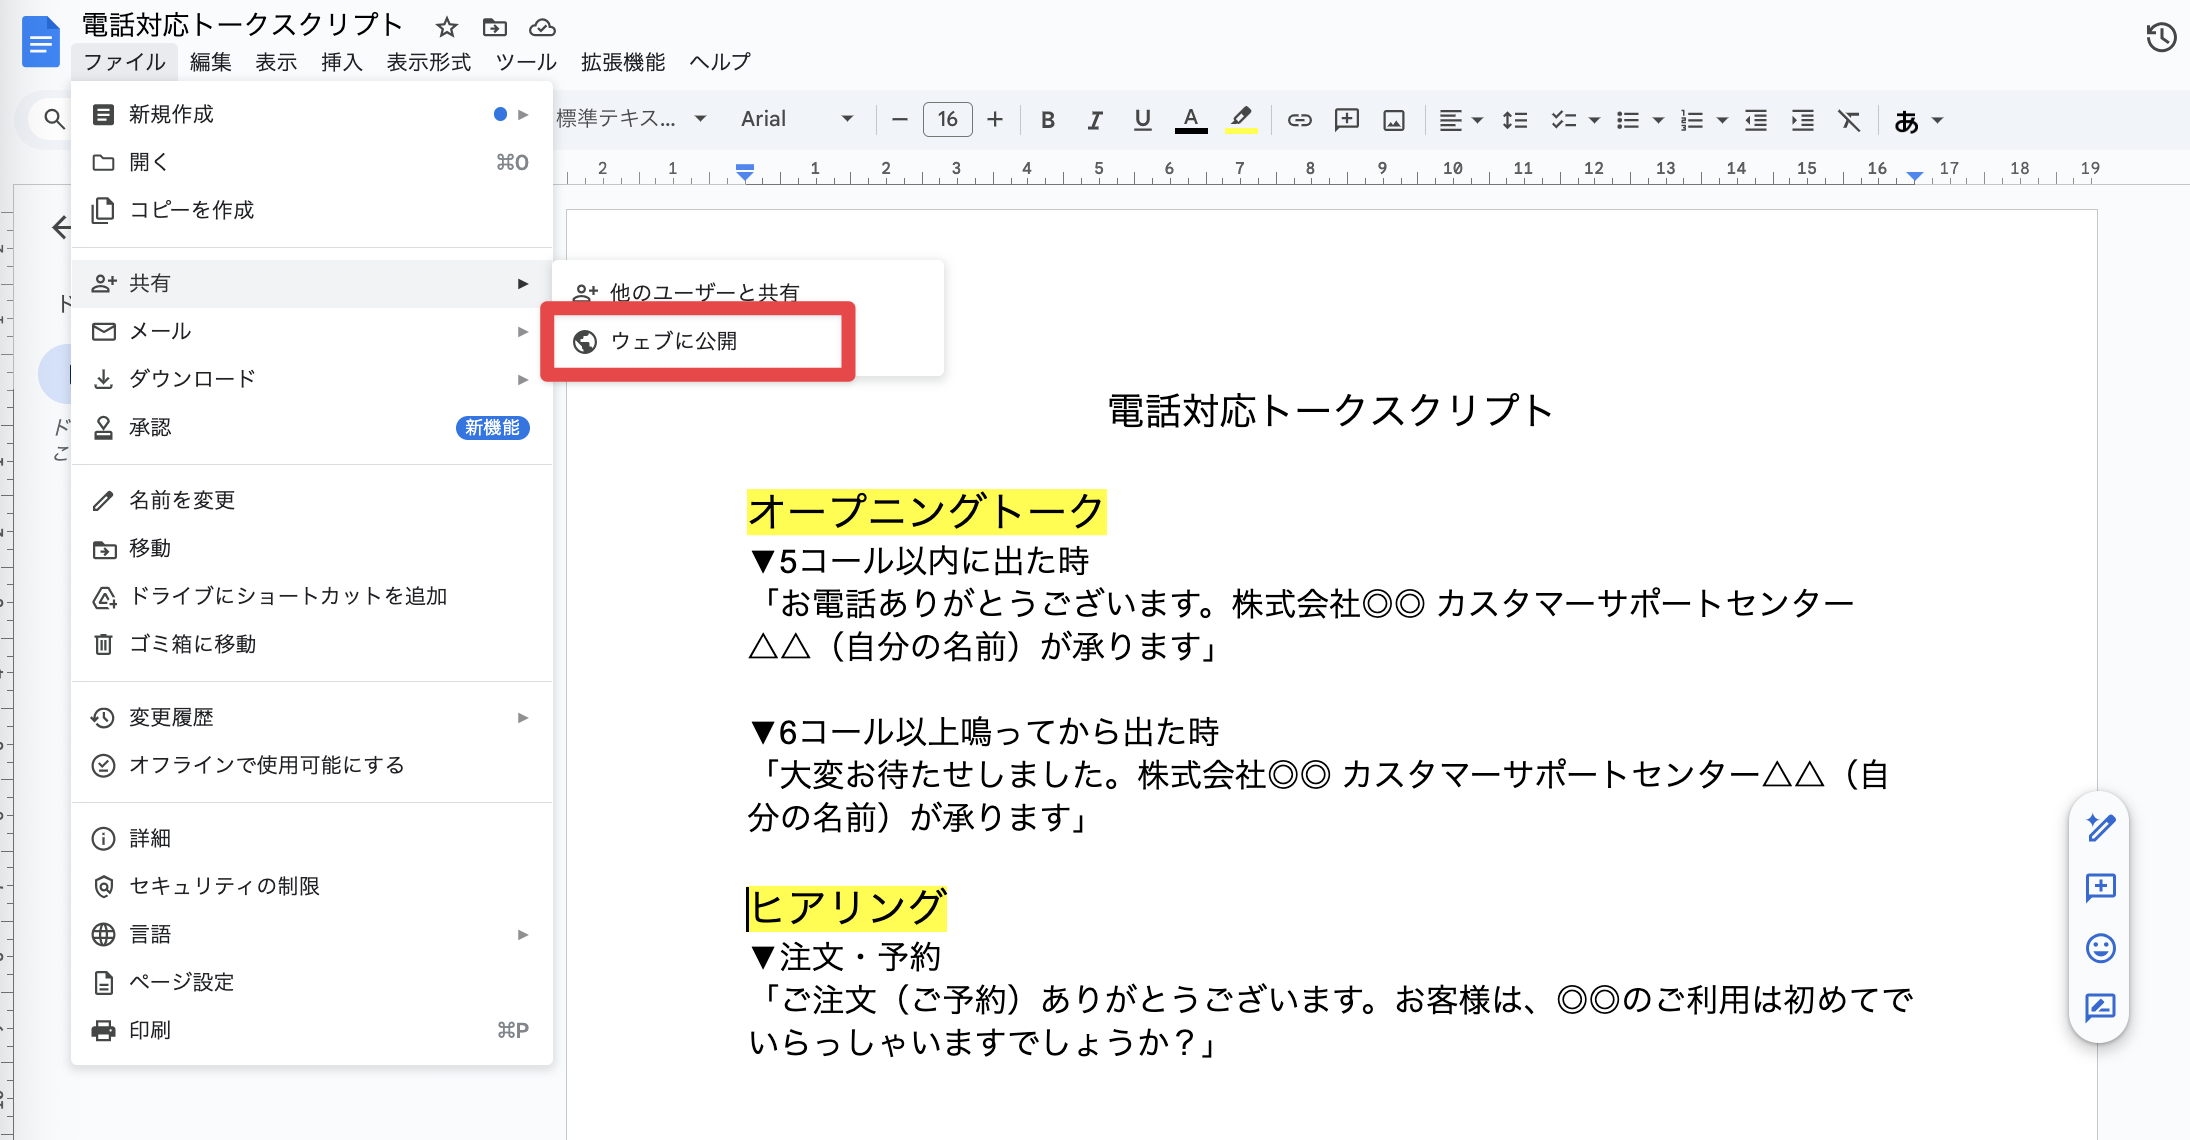
Task: Click the bulleted list icon
Action: pyautogui.click(x=1628, y=120)
